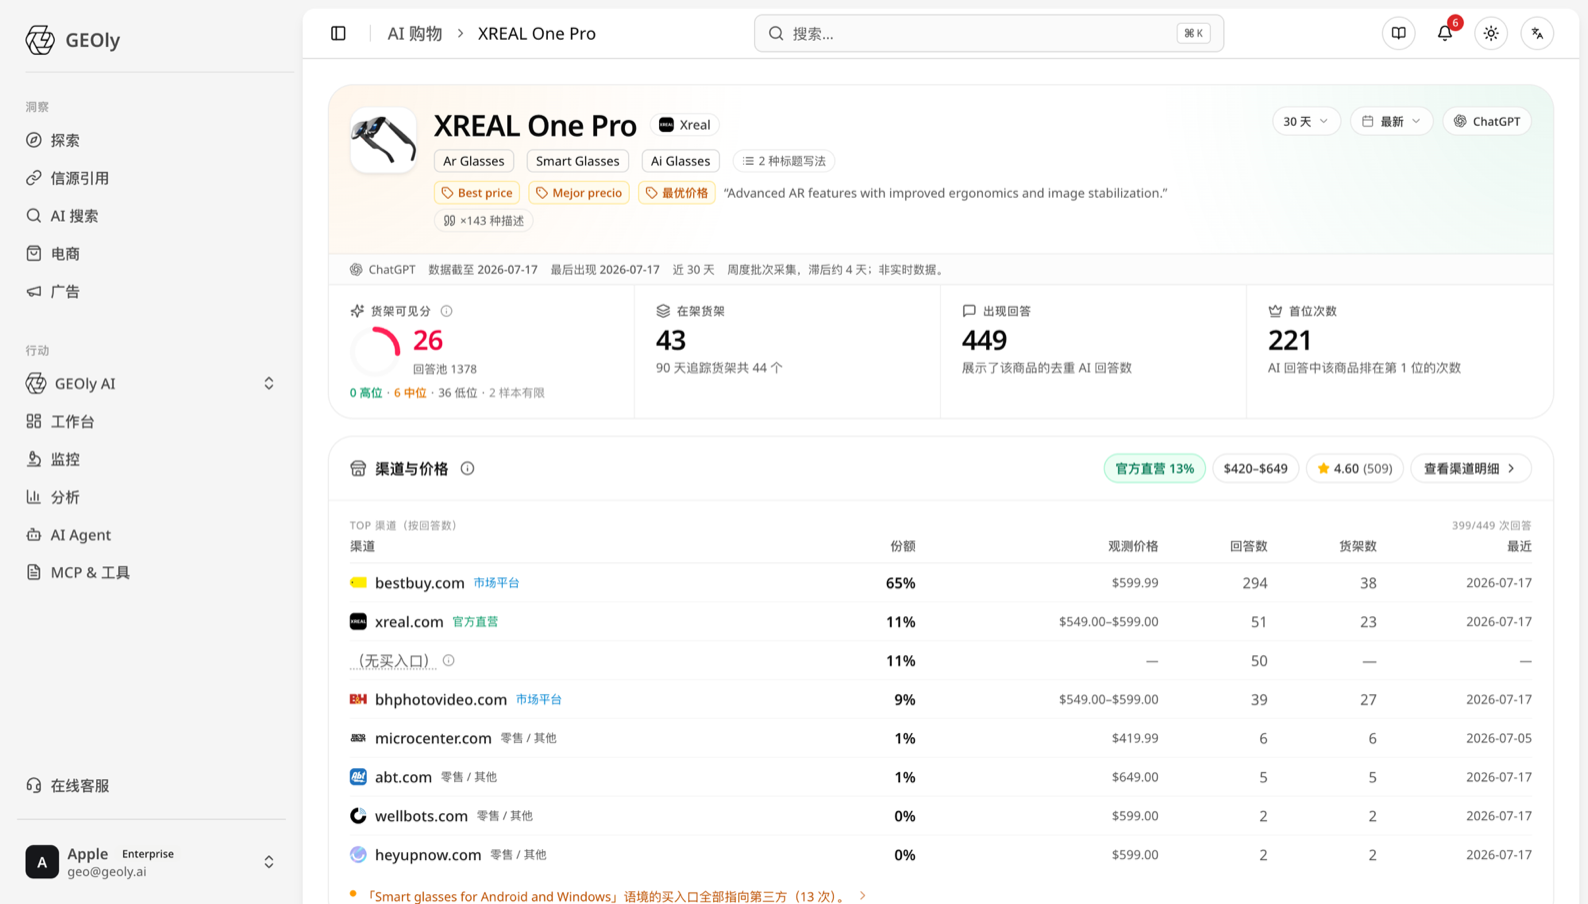
Task: Click the AI 购物 breadcrumb
Action: click(x=415, y=33)
